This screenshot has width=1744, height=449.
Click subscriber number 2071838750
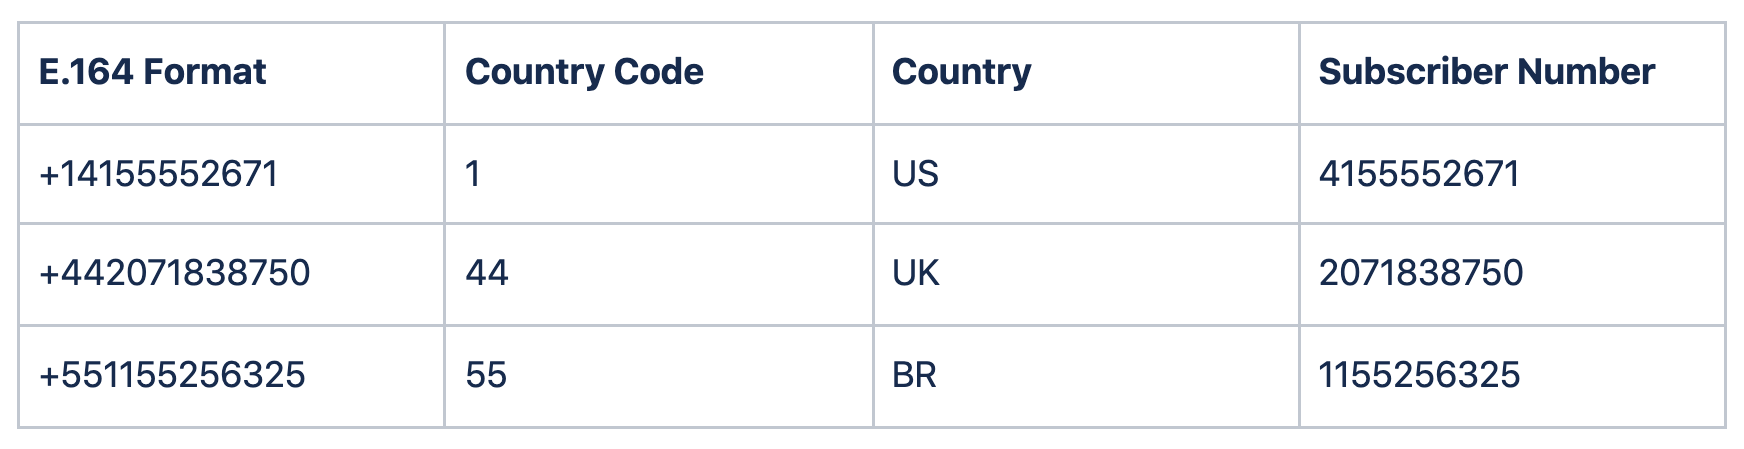click(1421, 273)
